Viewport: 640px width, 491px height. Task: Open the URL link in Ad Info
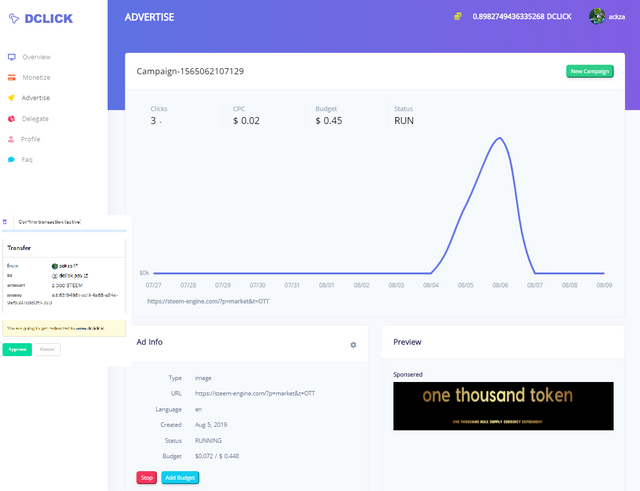(255, 393)
